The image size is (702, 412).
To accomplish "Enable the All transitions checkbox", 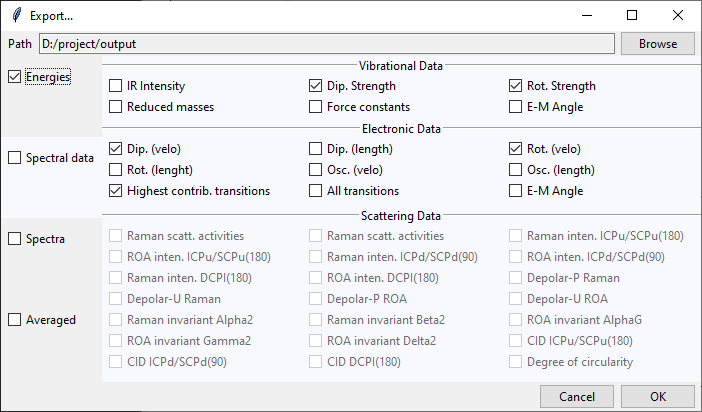I will click(x=315, y=191).
